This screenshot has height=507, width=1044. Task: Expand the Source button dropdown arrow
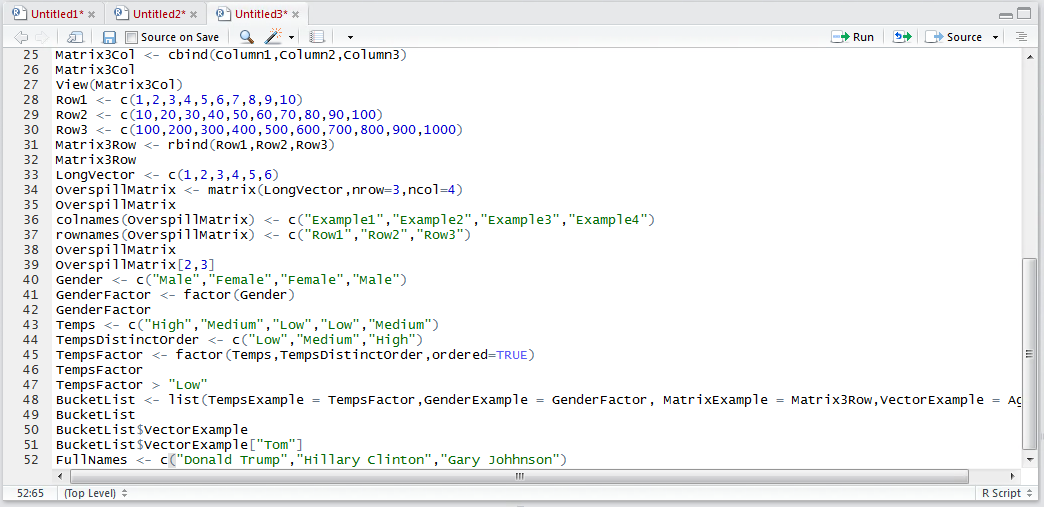tap(995, 38)
